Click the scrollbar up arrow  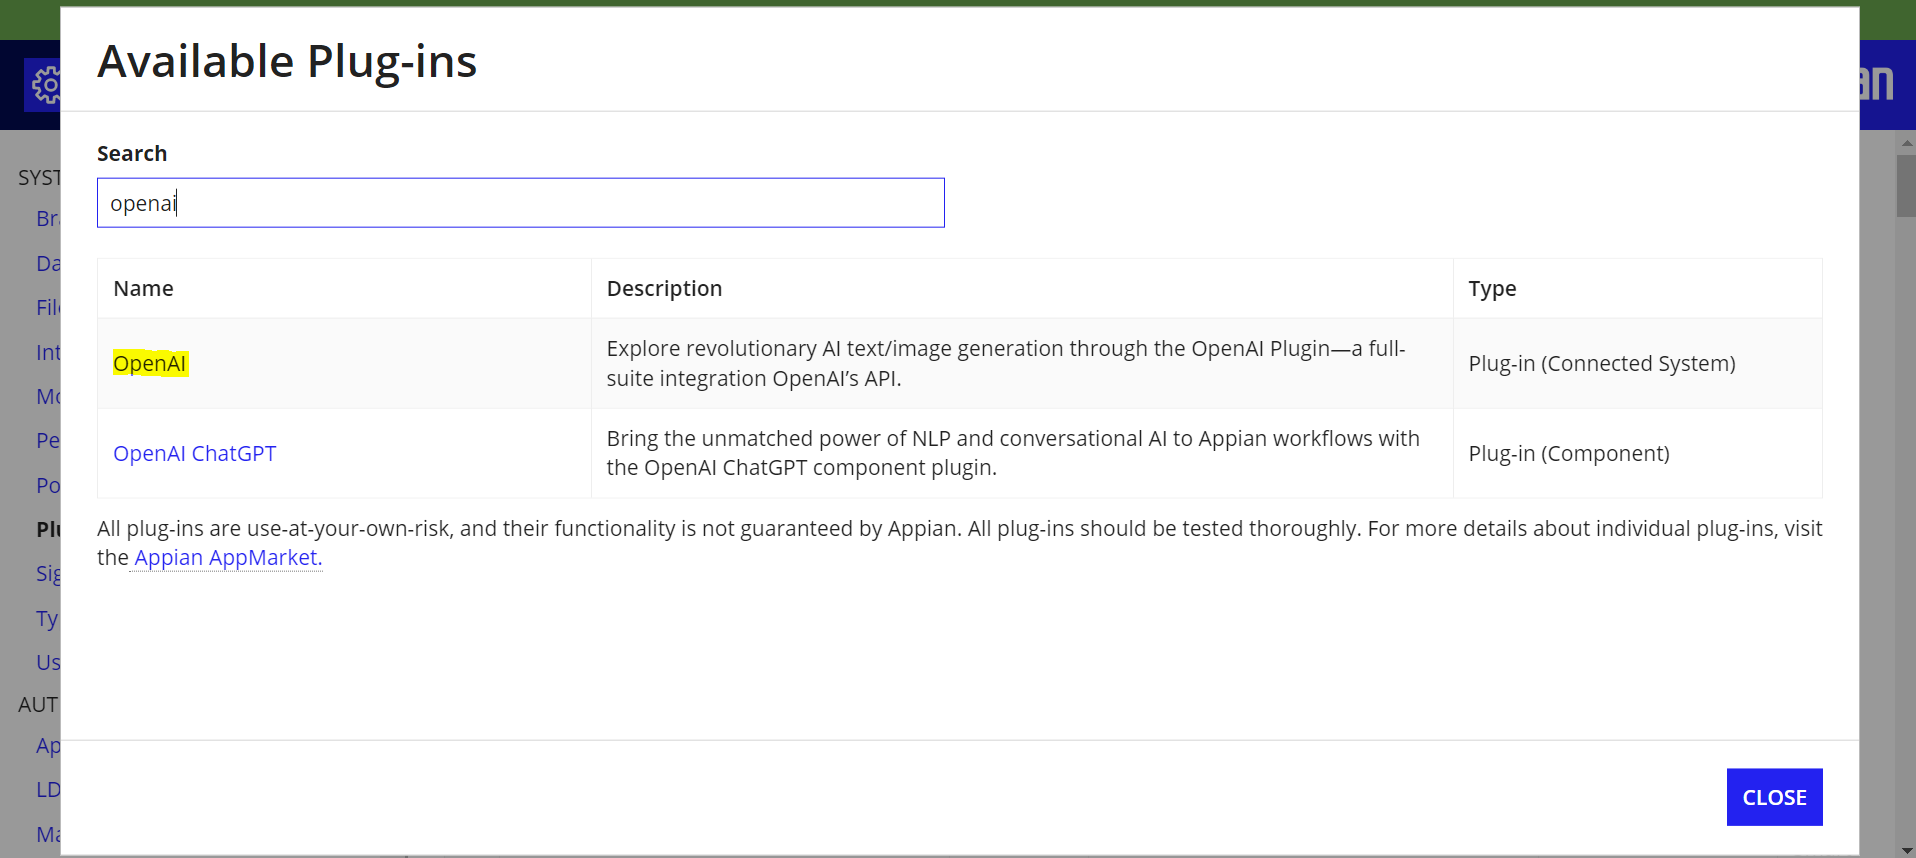tap(1906, 142)
